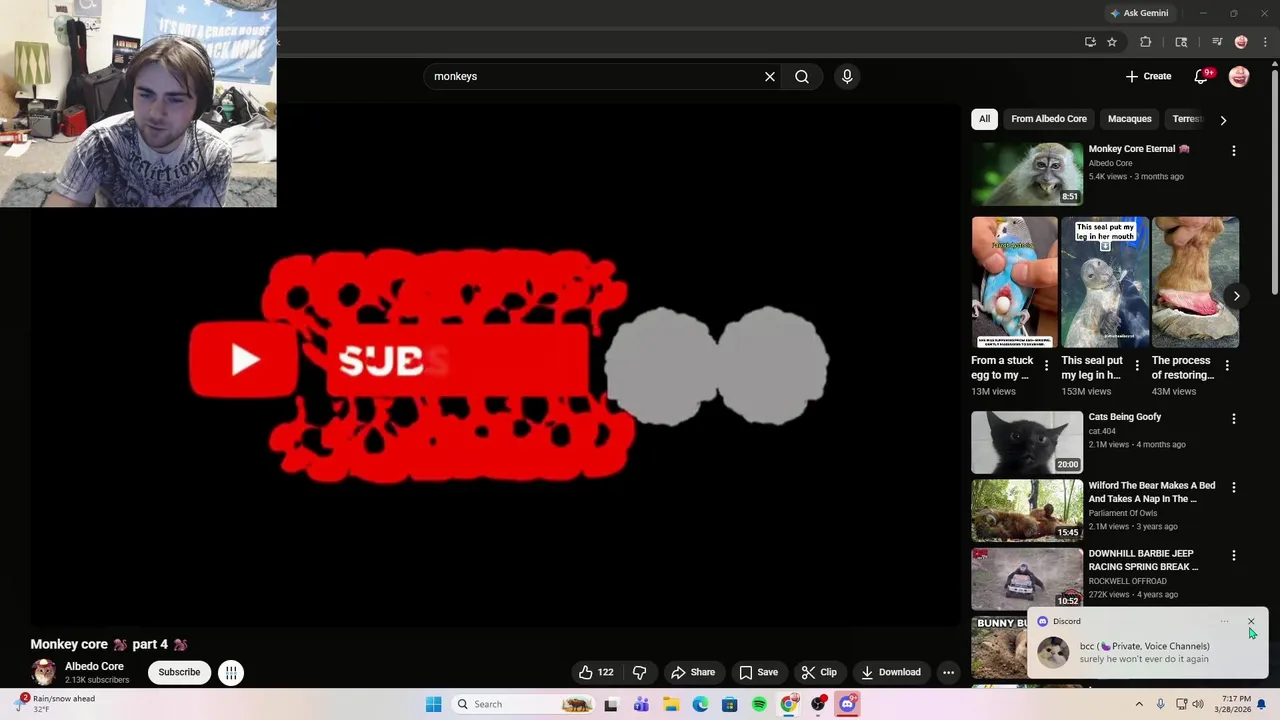Install this page as an app
Image resolution: width=1280 pixels, height=720 pixels.
click(x=1090, y=42)
